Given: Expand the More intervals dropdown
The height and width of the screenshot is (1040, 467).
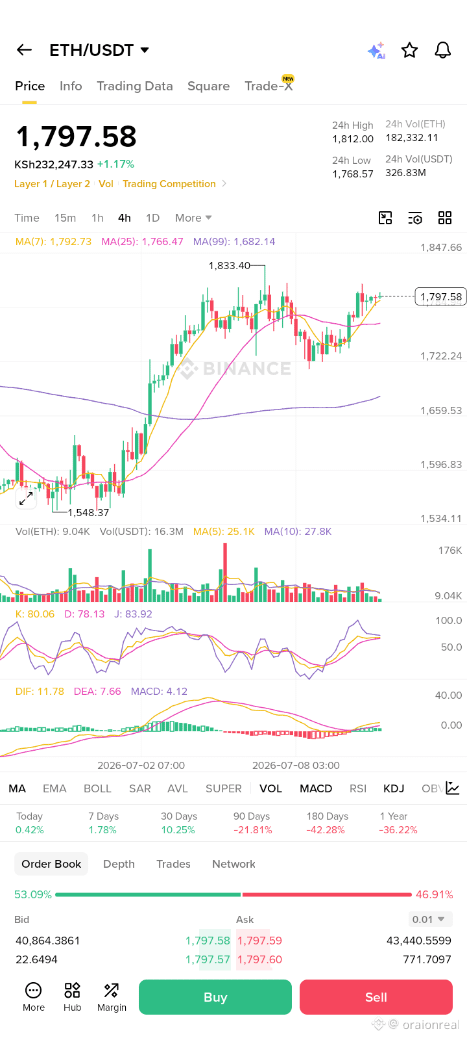Looking at the screenshot, I should click(193, 218).
